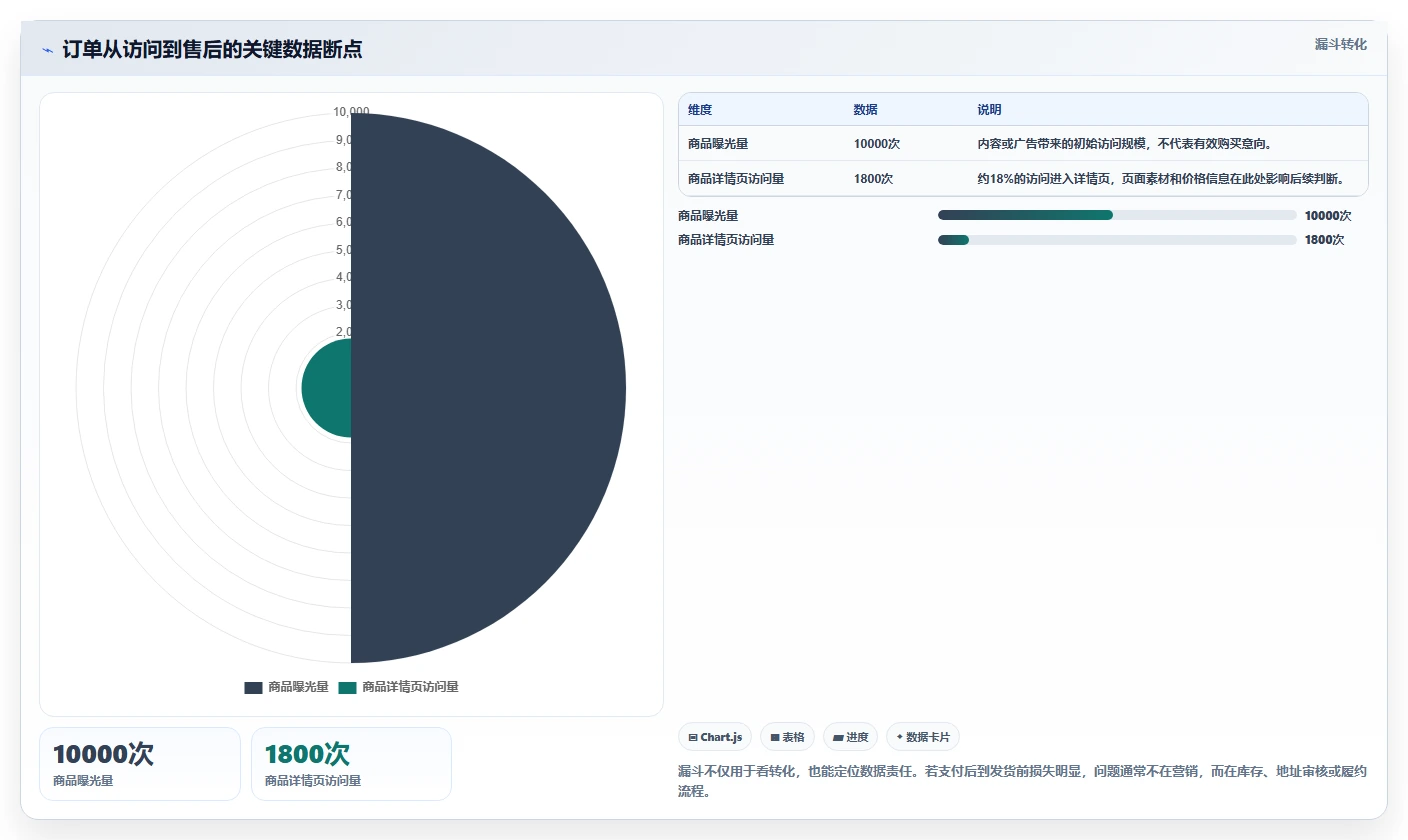Click the 维度 column header
Viewport: 1408px width, 840px height.
click(700, 110)
